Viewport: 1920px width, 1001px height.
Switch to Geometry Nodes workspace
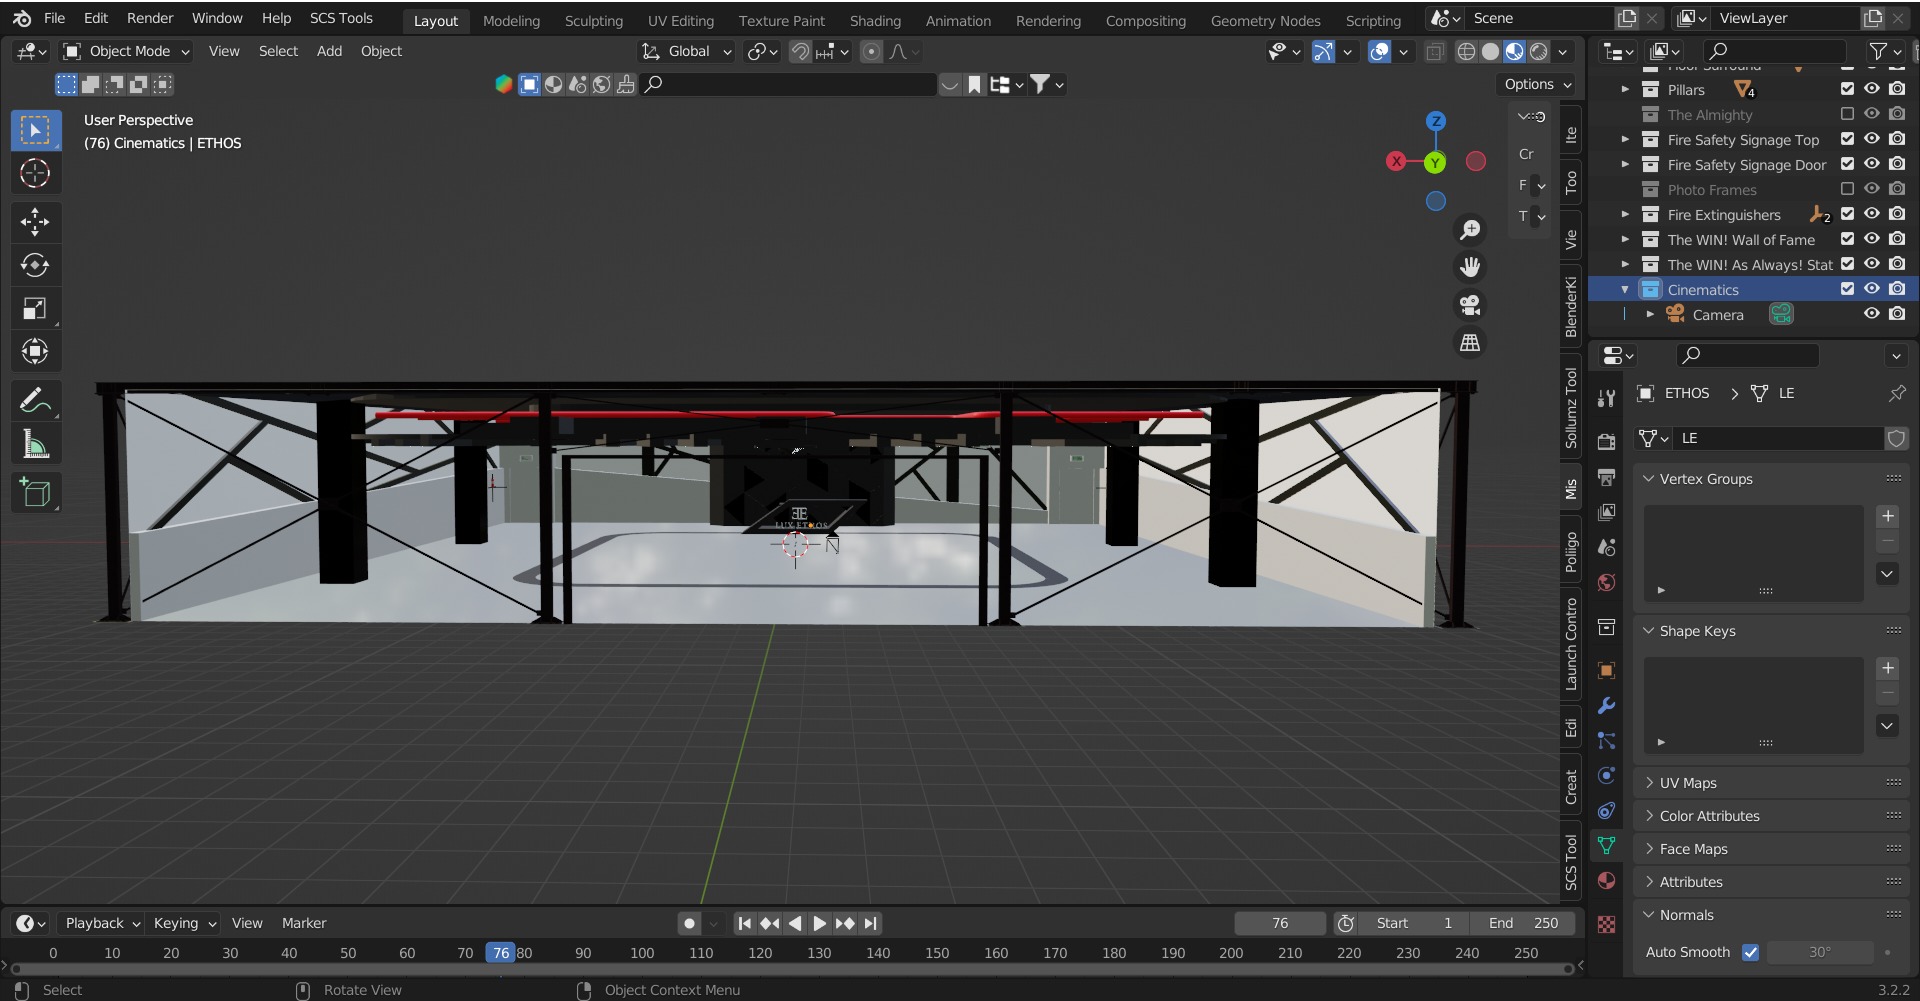click(x=1265, y=20)
